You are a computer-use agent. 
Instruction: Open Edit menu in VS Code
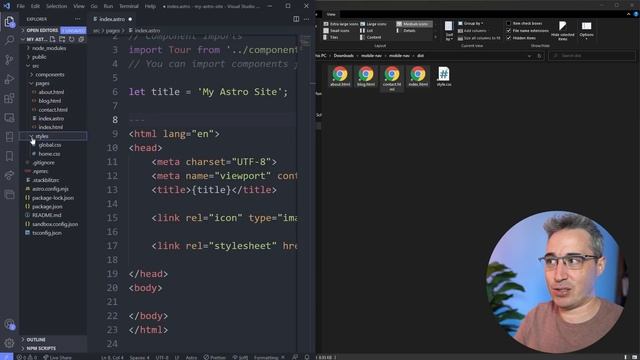35,6
